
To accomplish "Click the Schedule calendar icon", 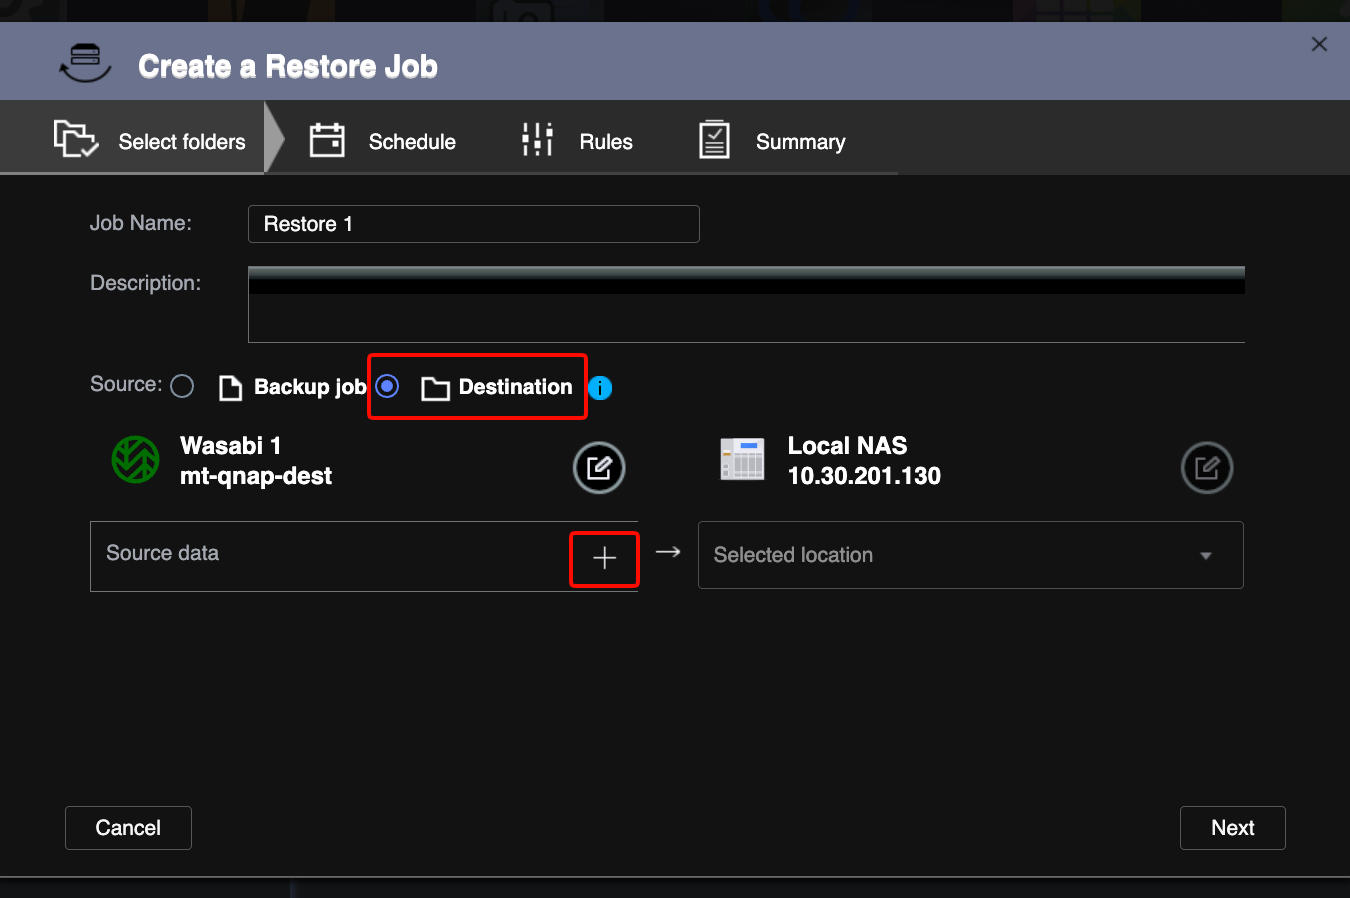I will click(x=327, y=140).
